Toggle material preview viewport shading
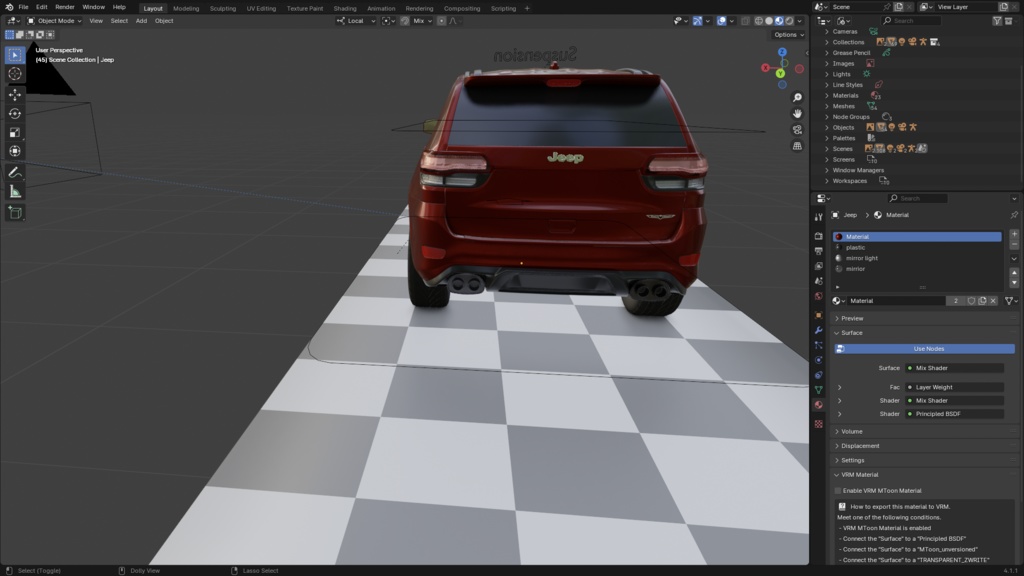The image size is (1024, 576). point(779,21)
